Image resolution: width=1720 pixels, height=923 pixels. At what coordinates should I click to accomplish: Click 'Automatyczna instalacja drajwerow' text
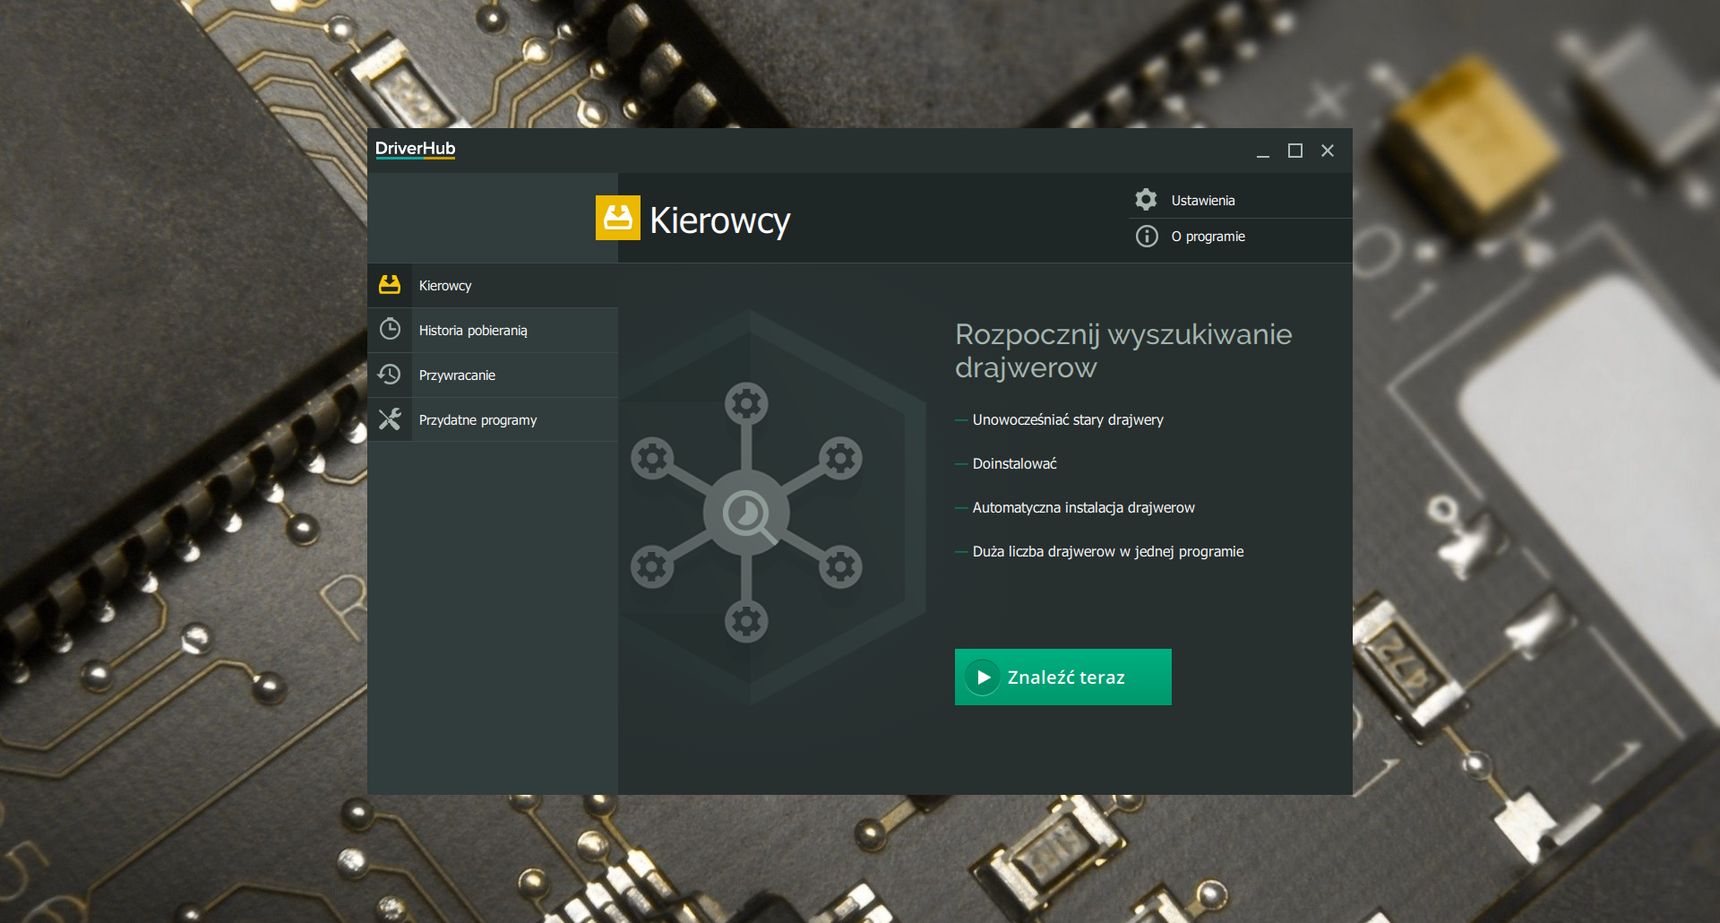(x=1083, y=508)
